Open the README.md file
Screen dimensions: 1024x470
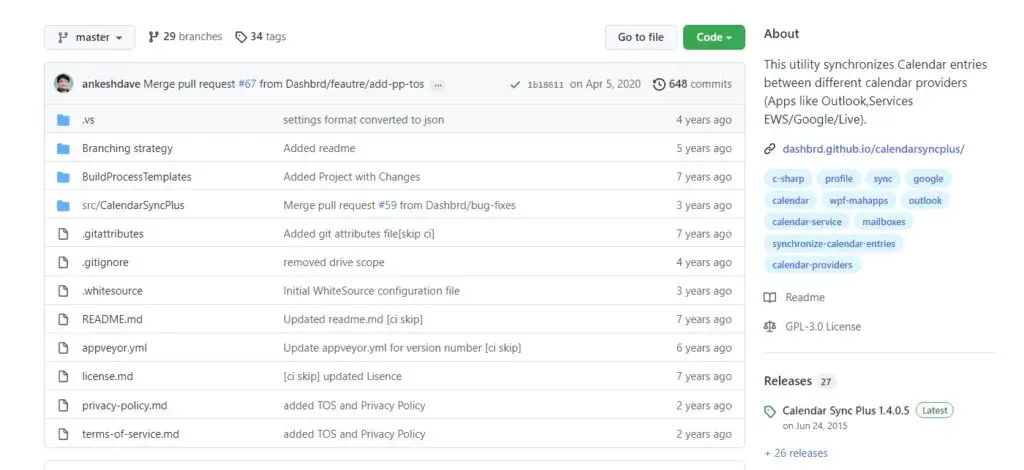112,319
